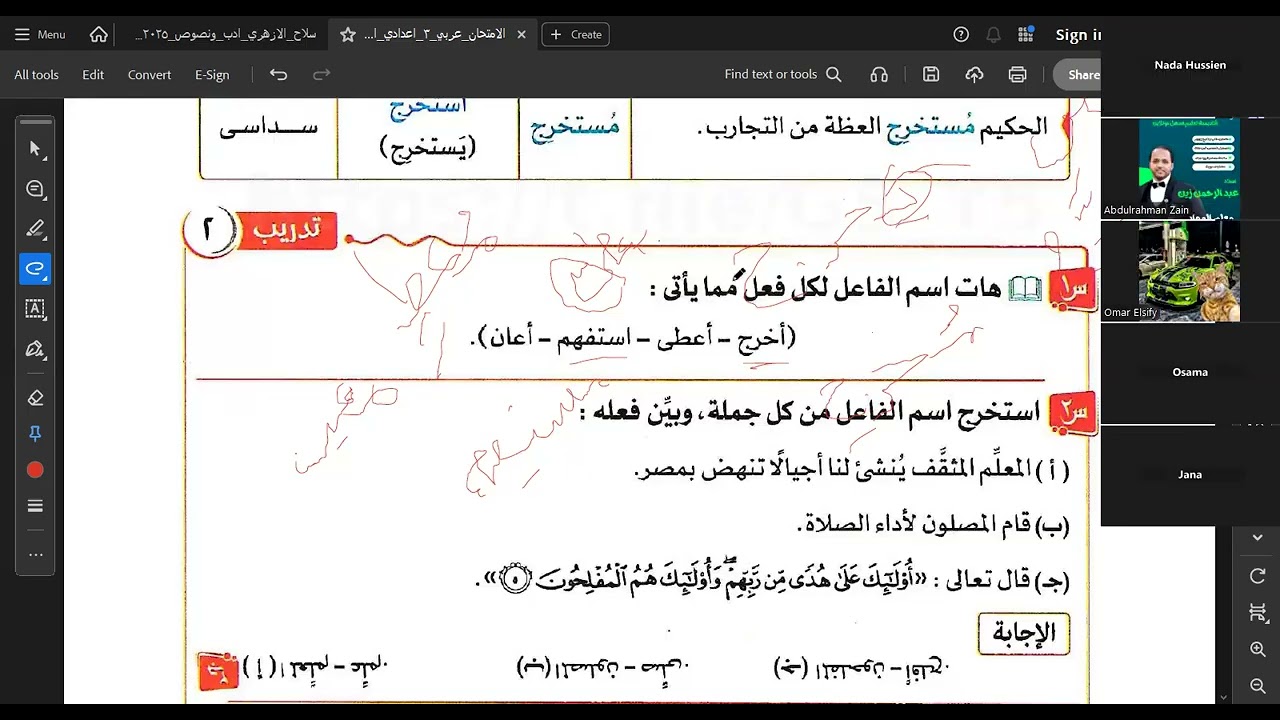The width and height of the screenshot is (1280, 720).
Task: Click the scrollbar down arrow at the document bottom
Action: coord(1224,697)
